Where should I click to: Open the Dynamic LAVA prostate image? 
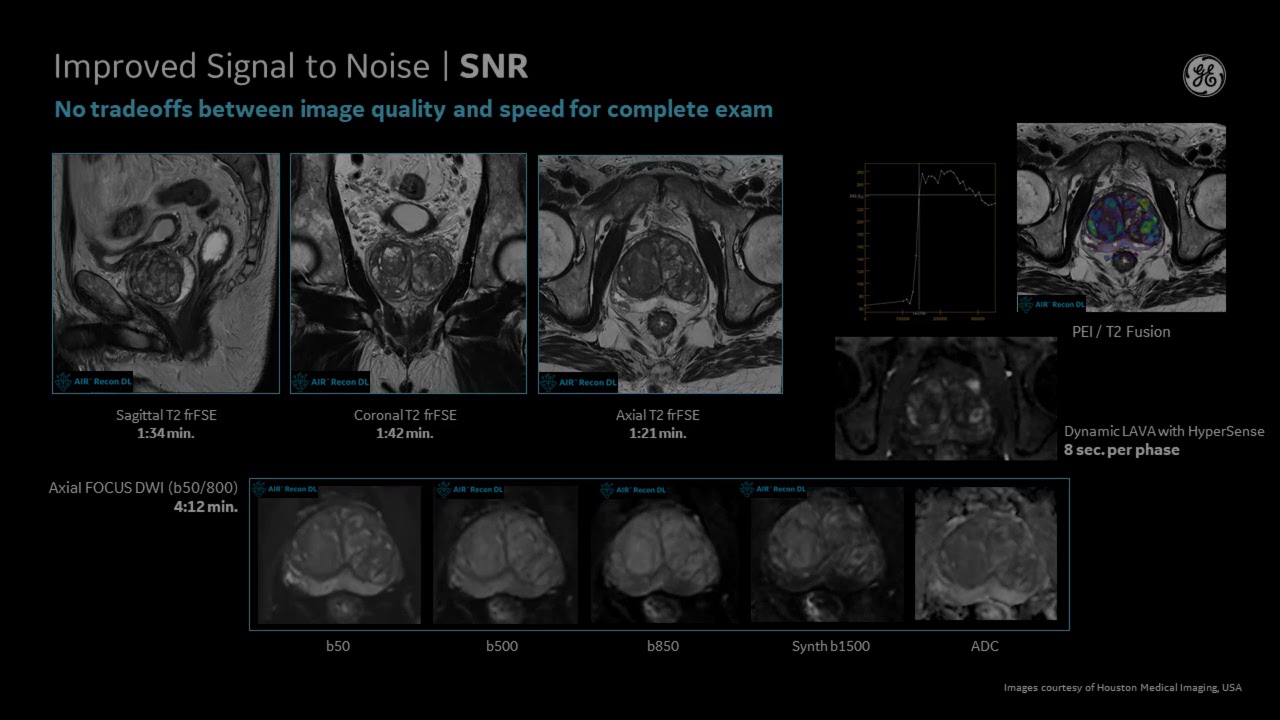945,398
